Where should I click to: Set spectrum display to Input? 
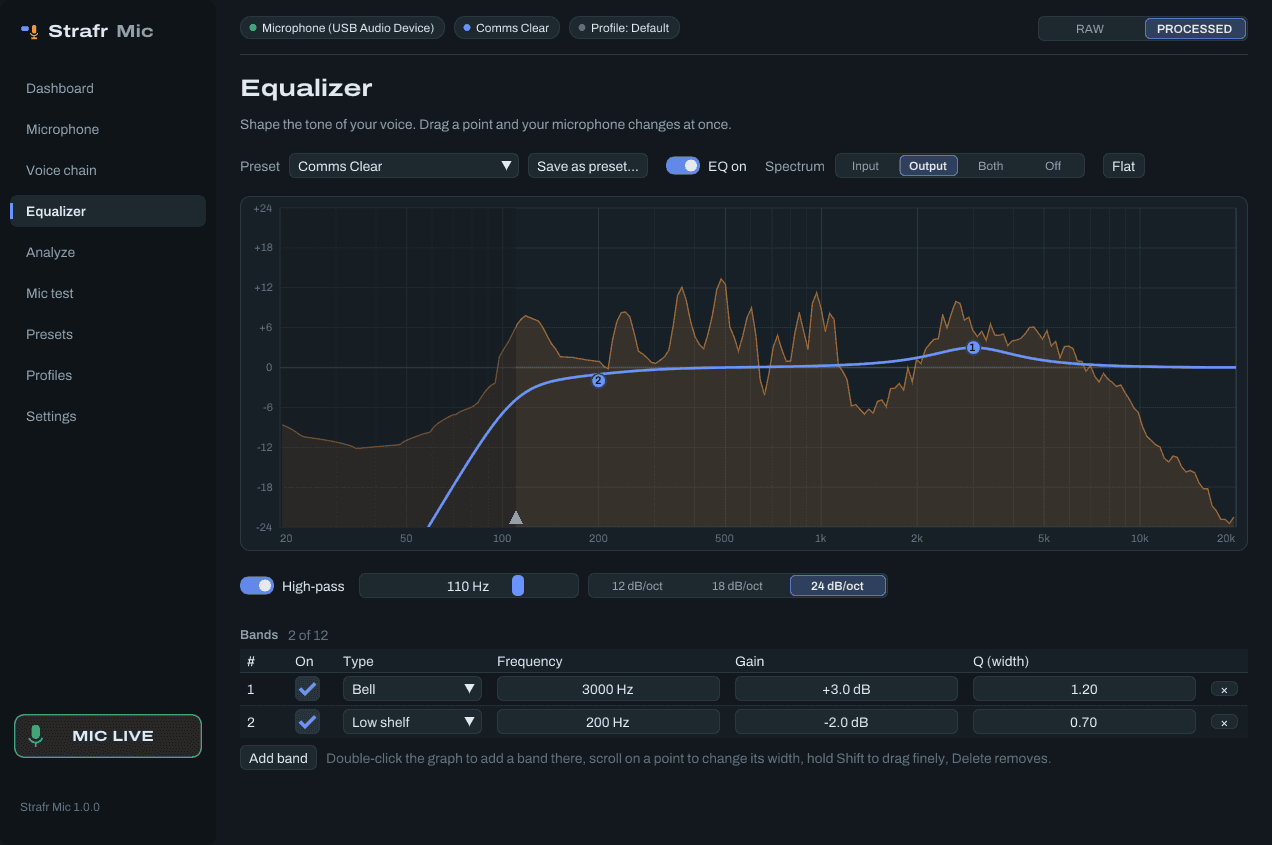[x=865, y=166]
